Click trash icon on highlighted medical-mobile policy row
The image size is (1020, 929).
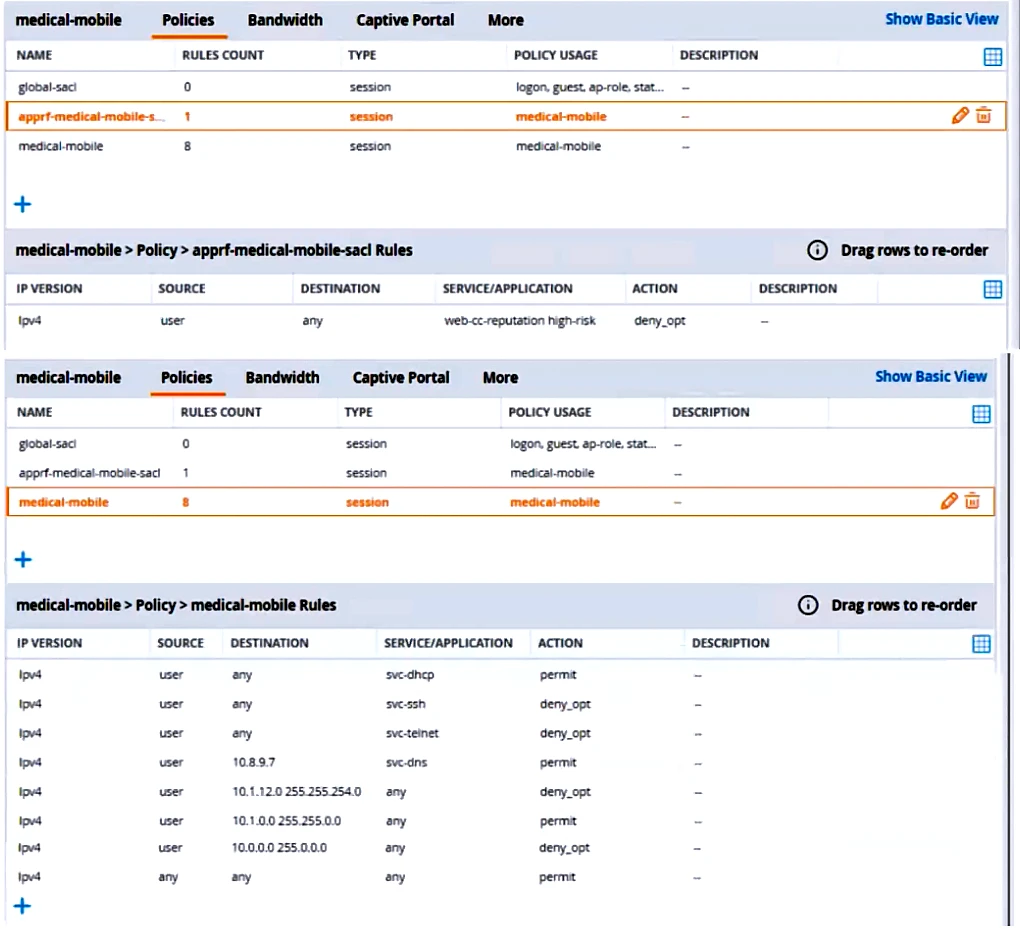tap(972, 502)
